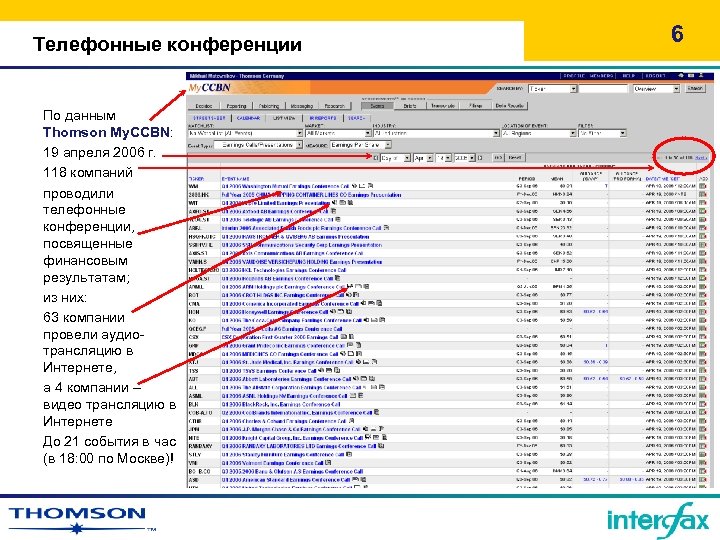This screenshot has height=540, width=720.
Task: Select the Transcripts tab
Action: tap(443, 106)
